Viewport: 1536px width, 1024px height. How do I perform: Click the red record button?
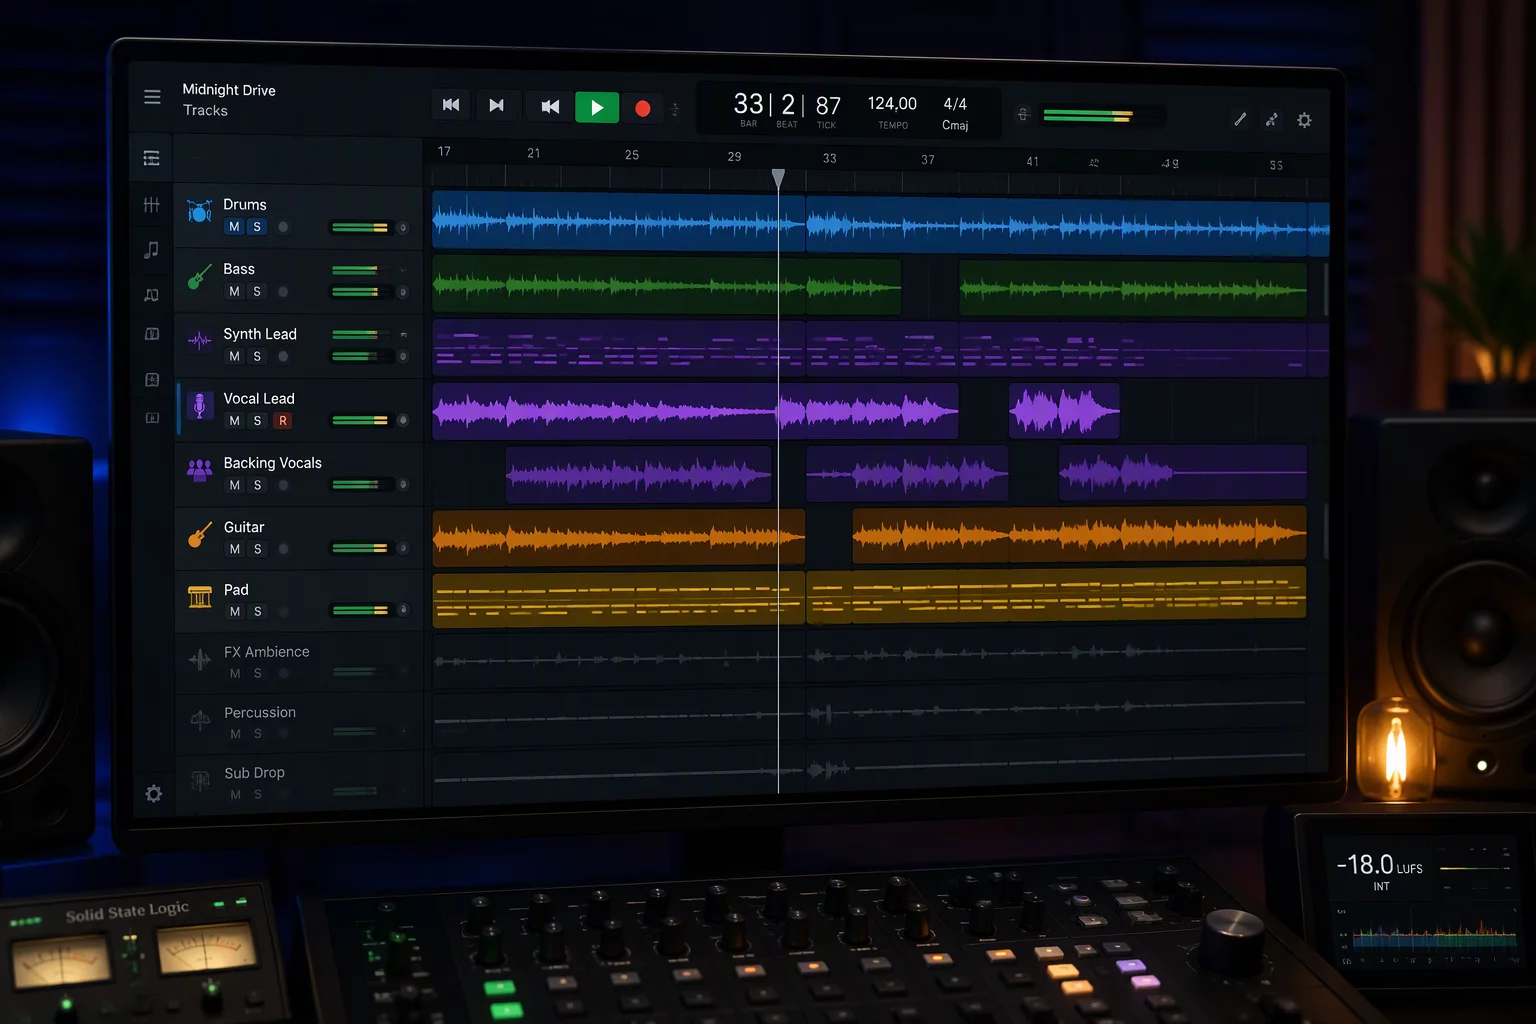643,108
